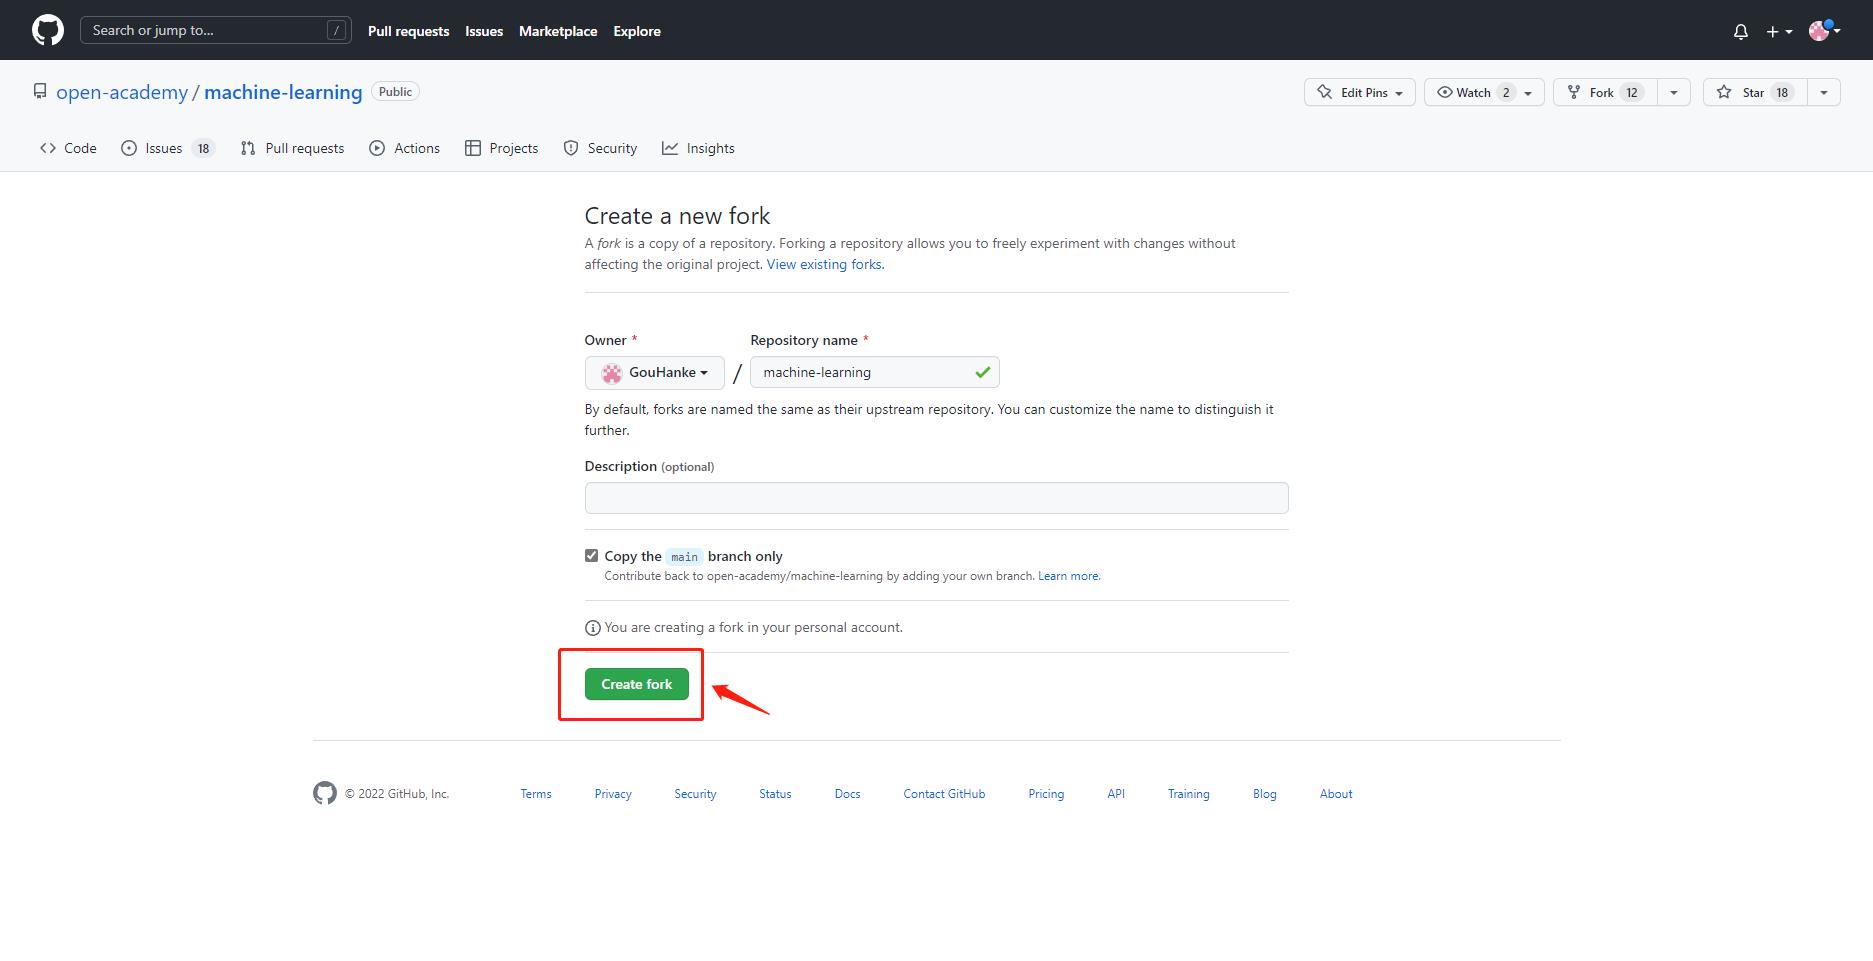Click the footer GitHub logo
The image size is (1873, 961).
pos(325,793)
